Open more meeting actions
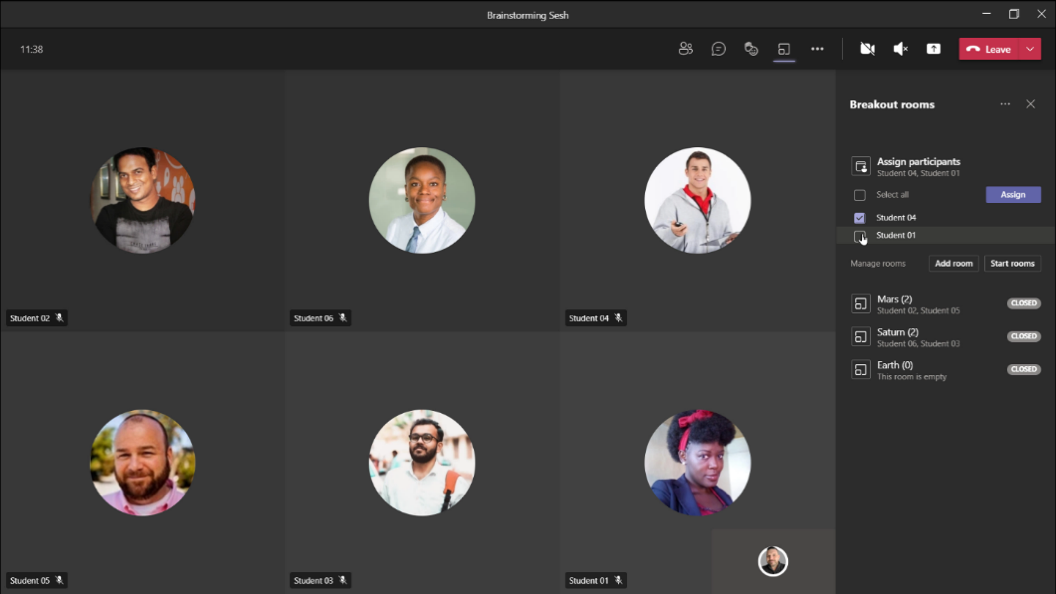 [x=816, y=48]
